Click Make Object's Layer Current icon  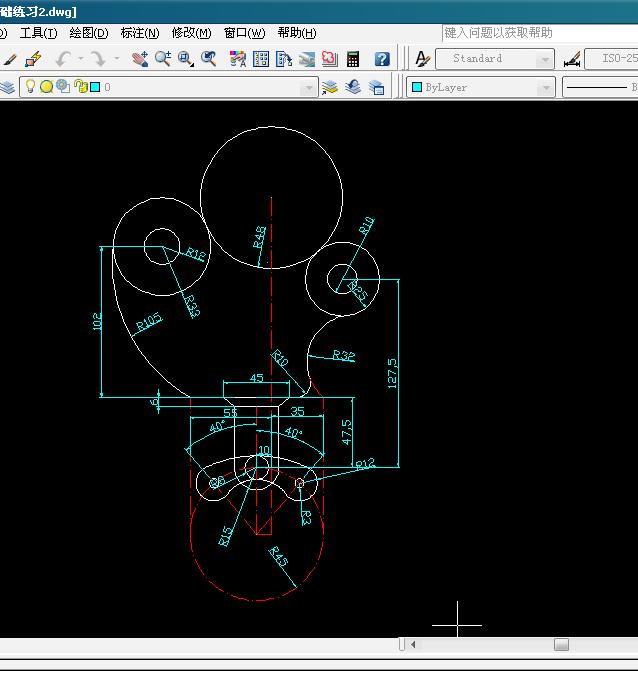click(x=330, y=87)
